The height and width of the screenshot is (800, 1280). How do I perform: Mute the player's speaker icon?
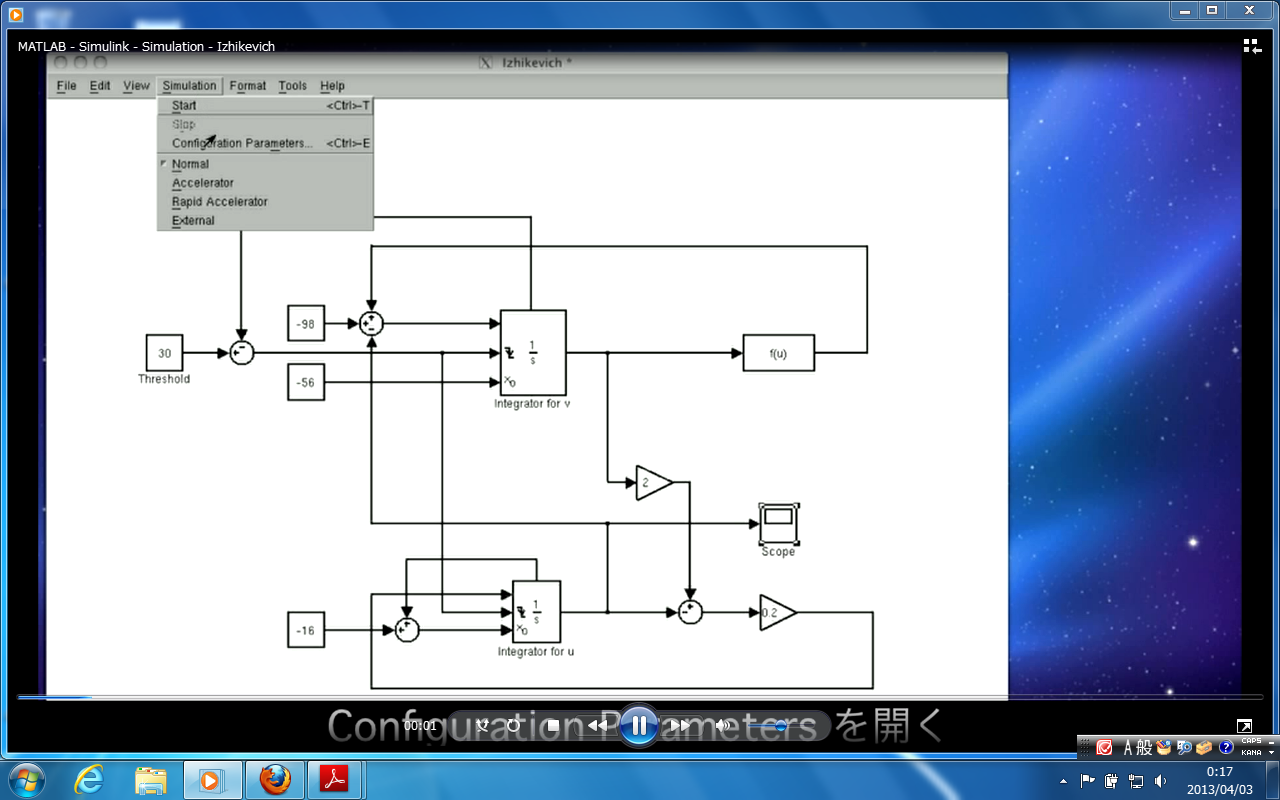pyautogui.click(x=723, y=726)
